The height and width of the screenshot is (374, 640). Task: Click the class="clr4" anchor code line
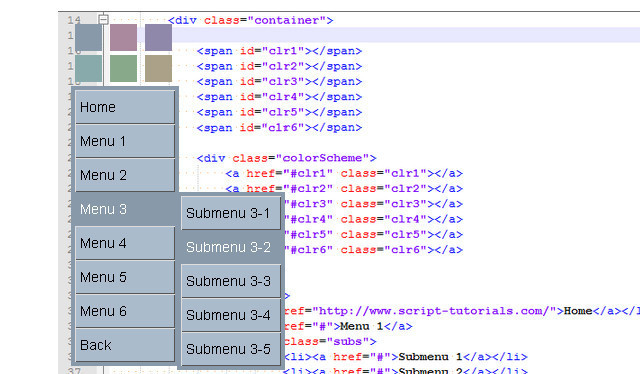click(x=374, y=219)
